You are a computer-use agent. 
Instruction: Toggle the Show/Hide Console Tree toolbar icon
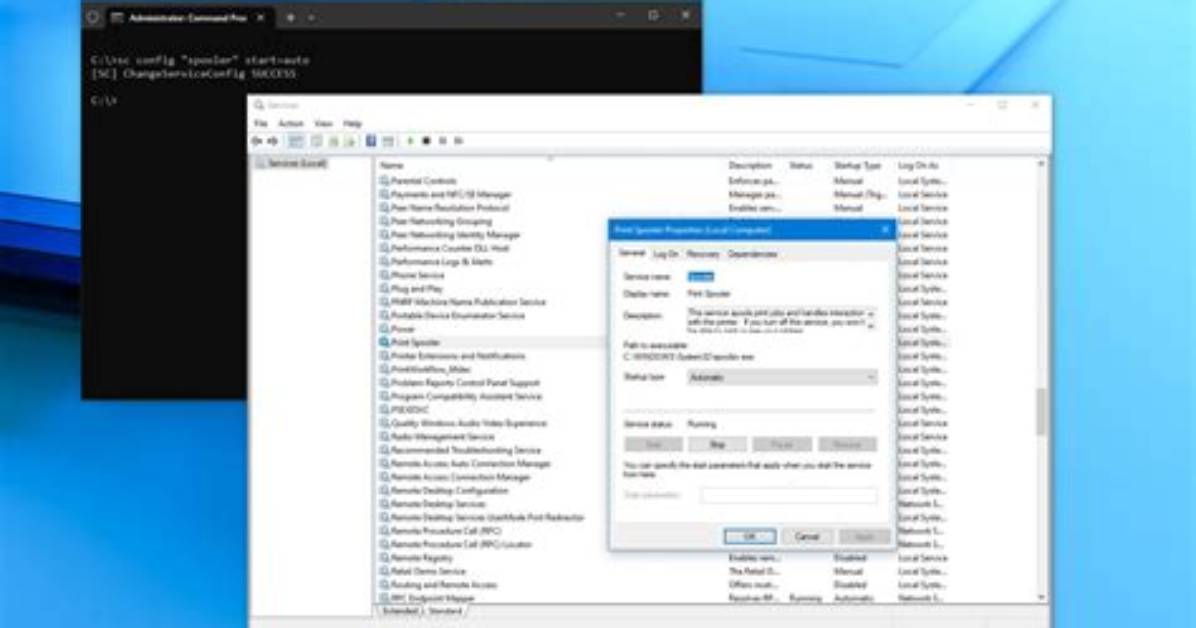tap(296, 141)
